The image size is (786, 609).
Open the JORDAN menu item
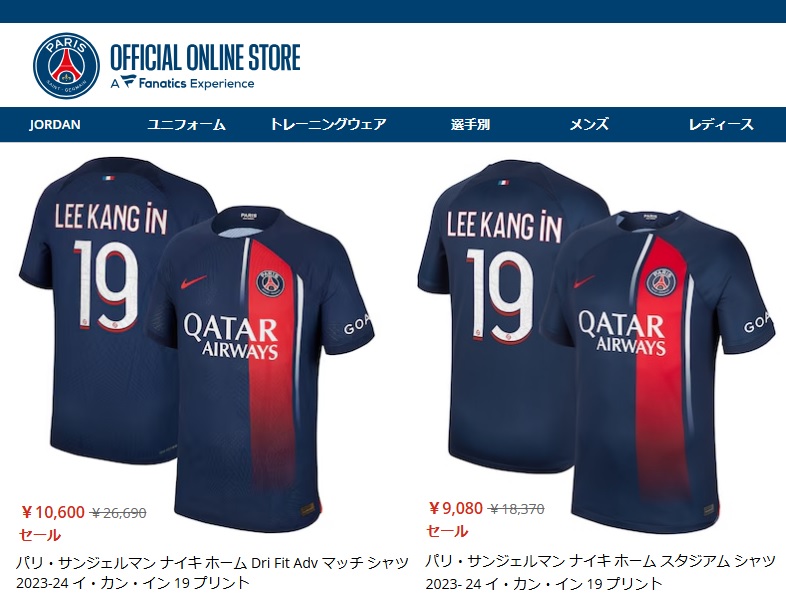(55, 124)
